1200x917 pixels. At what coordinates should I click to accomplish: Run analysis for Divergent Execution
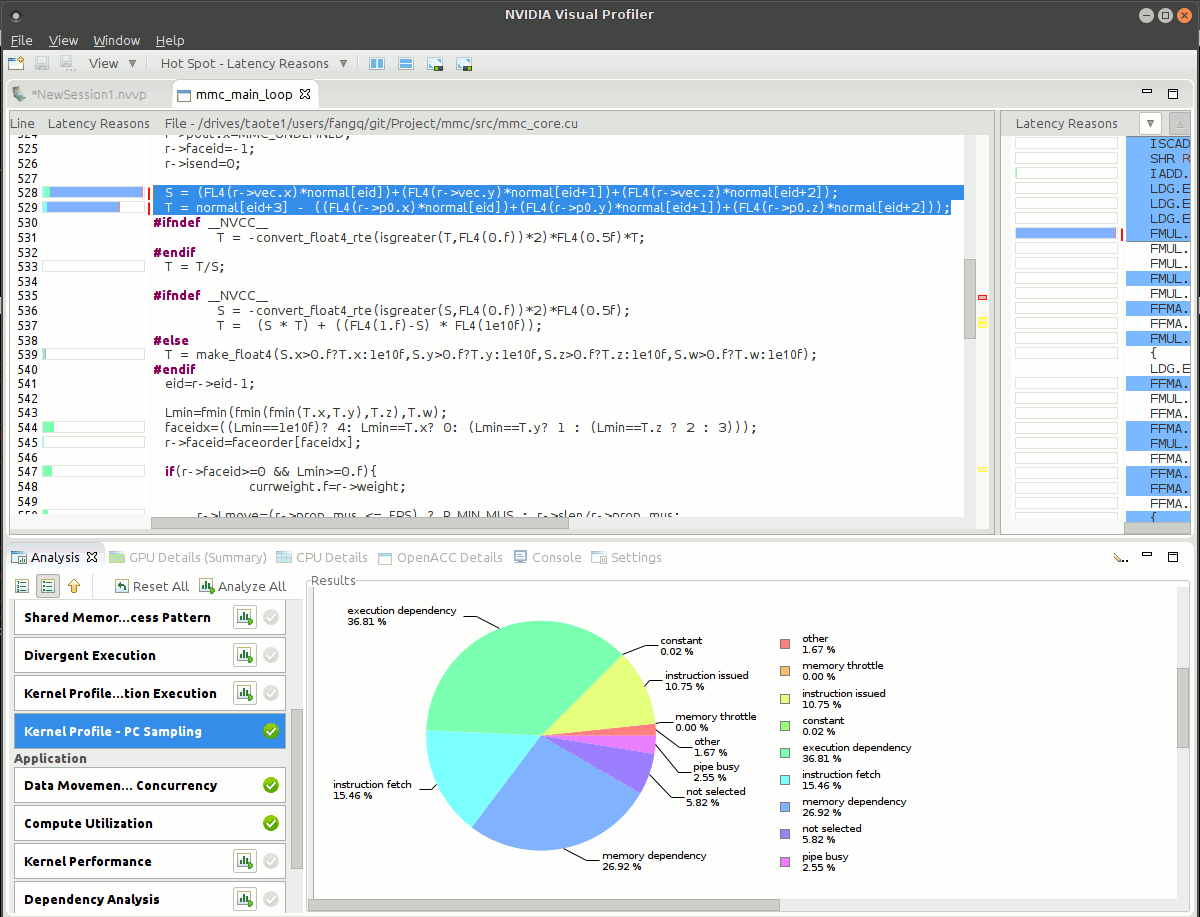pyautogui.click(x=244, y=655)
